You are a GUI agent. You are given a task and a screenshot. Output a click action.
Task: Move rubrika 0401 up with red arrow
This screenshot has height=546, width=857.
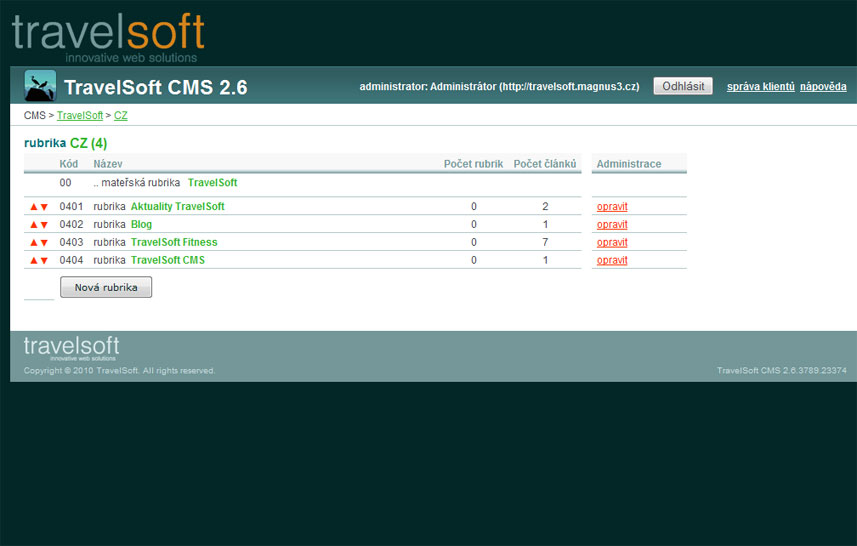34,207
